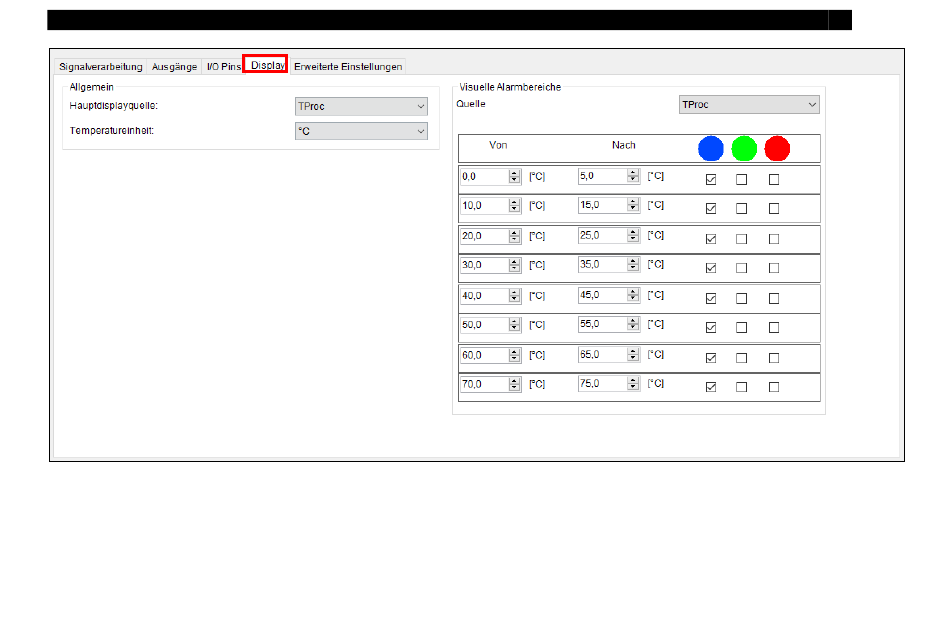950x638 pixels.
Task: Check green checkbox in the 20,0 row
Action: coord(742,239)
